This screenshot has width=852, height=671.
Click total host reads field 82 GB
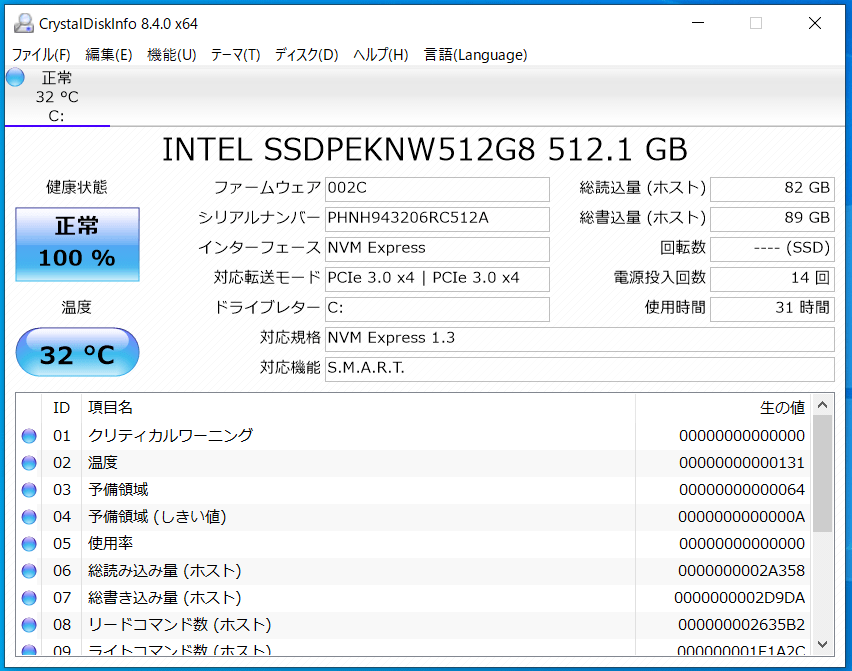pyautogui.click(x=772, y=189)
